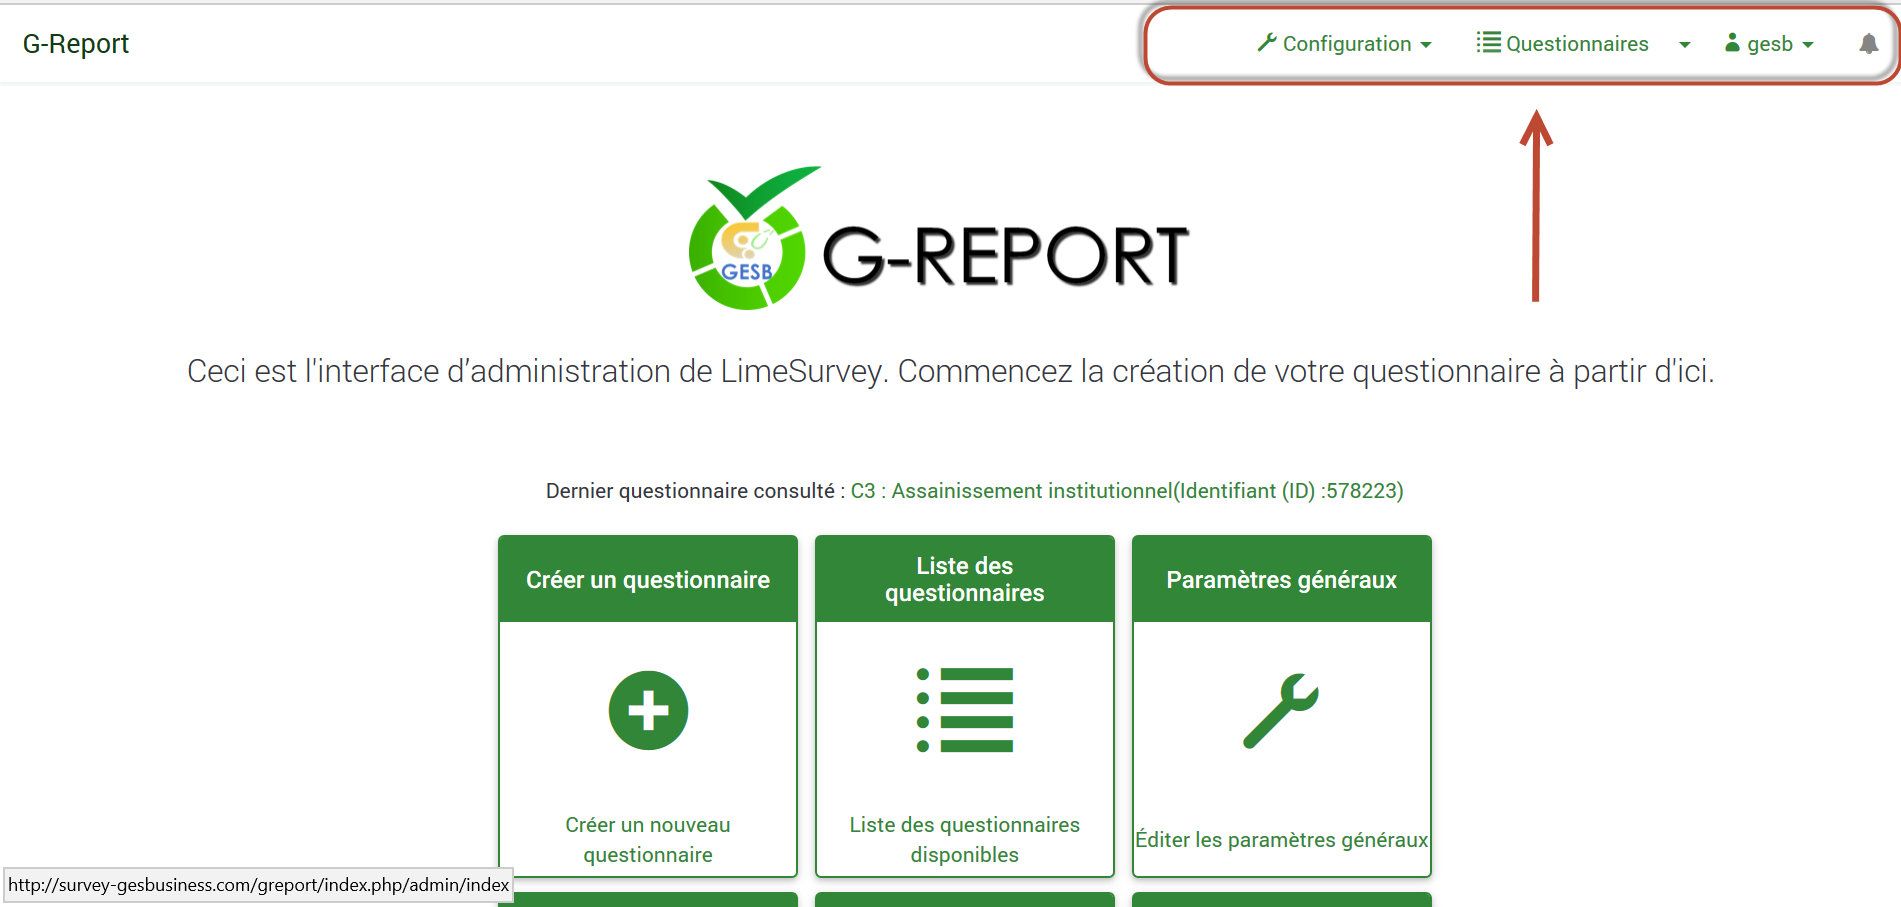Click the list icon beside Questionnaires
The width and height of the screenshot is (1901, 907).
click(x=1488, y=42)
